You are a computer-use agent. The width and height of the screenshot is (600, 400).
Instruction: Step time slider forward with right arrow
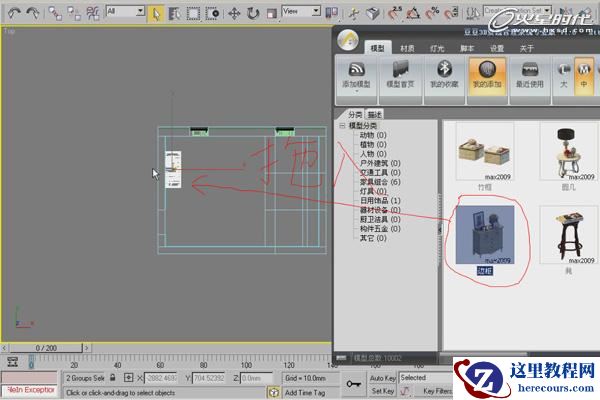click(x=86, y=348)
